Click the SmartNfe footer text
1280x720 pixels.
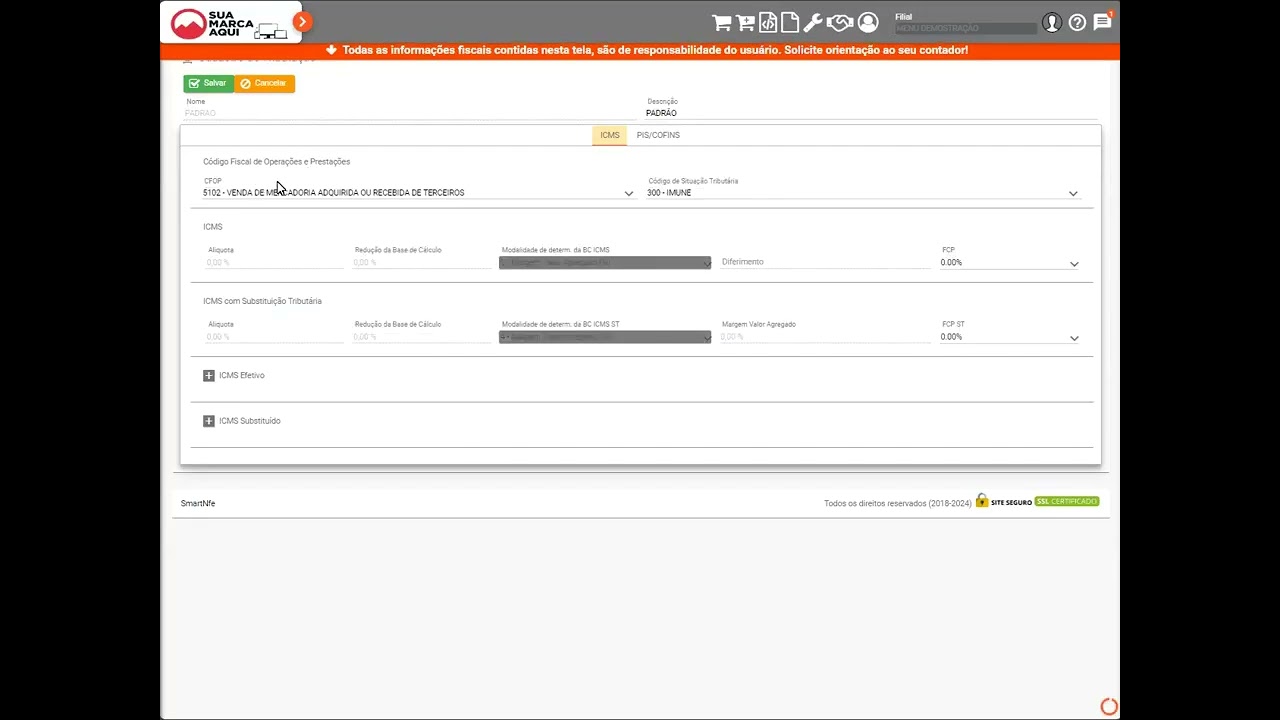[198, 503]
